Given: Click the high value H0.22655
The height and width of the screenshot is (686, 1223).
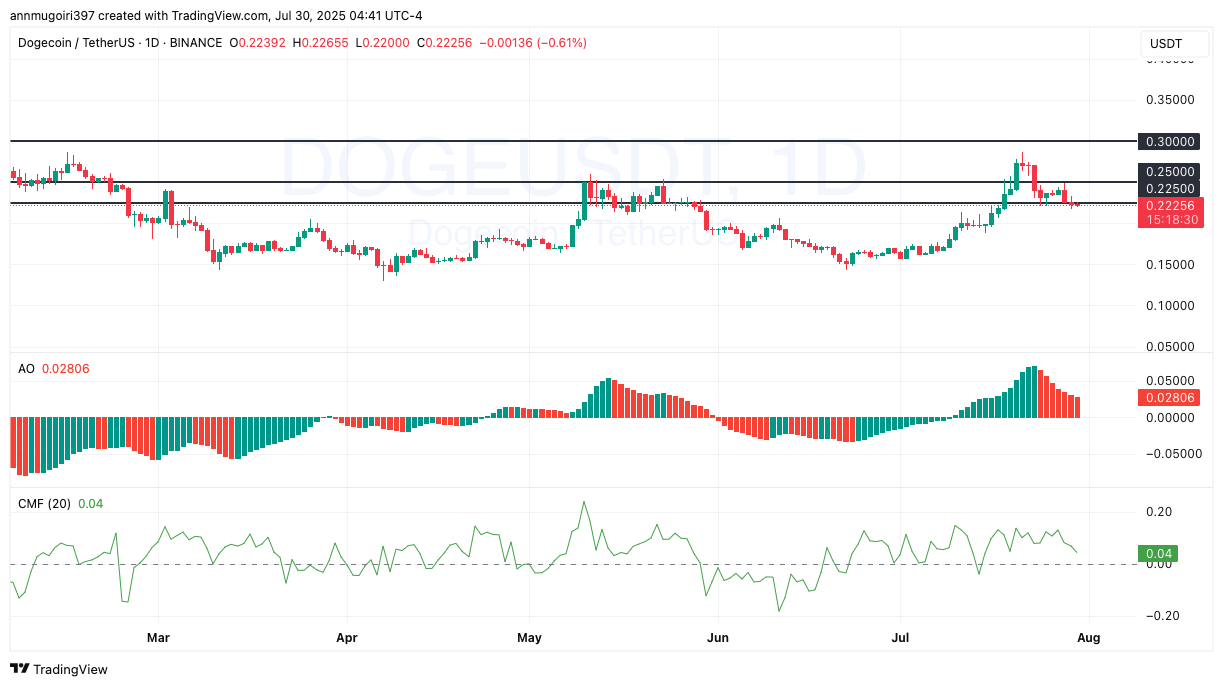Looking at the screenshot, I should 321,43.
